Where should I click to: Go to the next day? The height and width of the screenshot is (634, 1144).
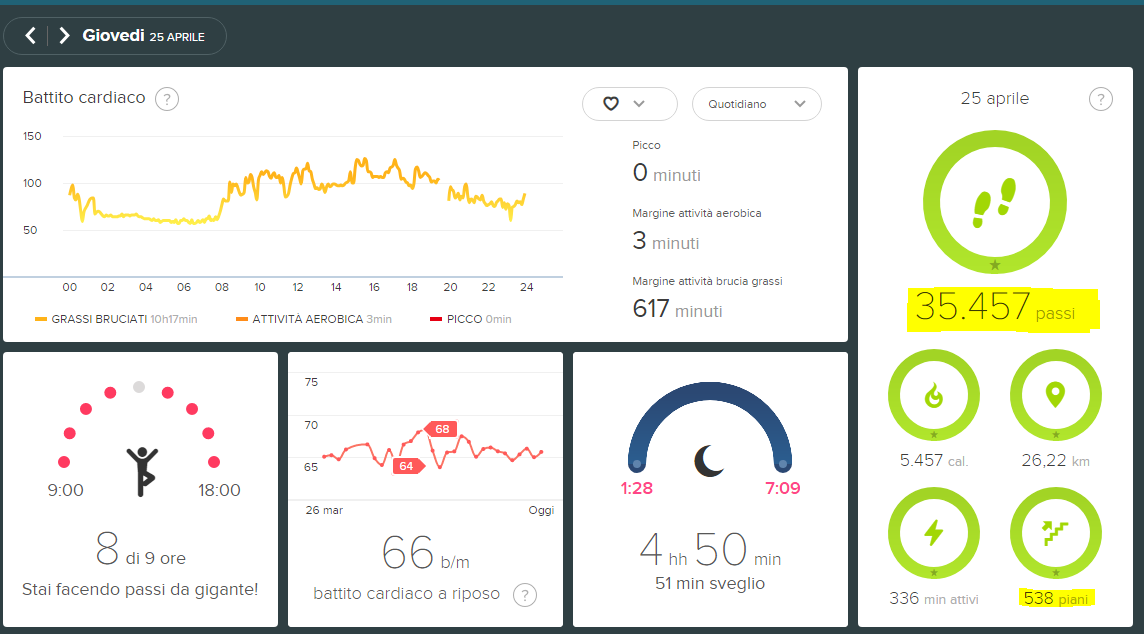click(64, 36)
